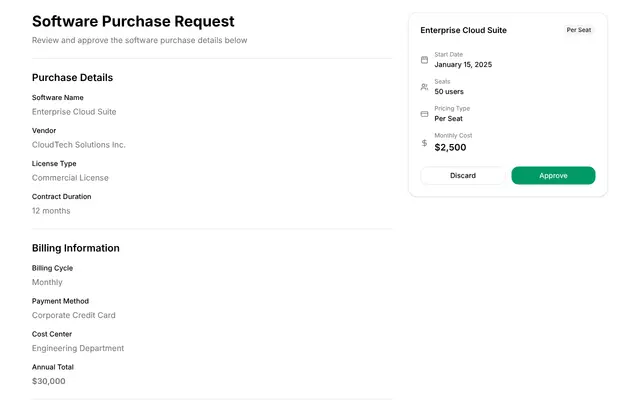The width and height of the screenshot is (640, 400).
Task: Click the Contract Duration label
Action: coord(61,197)
